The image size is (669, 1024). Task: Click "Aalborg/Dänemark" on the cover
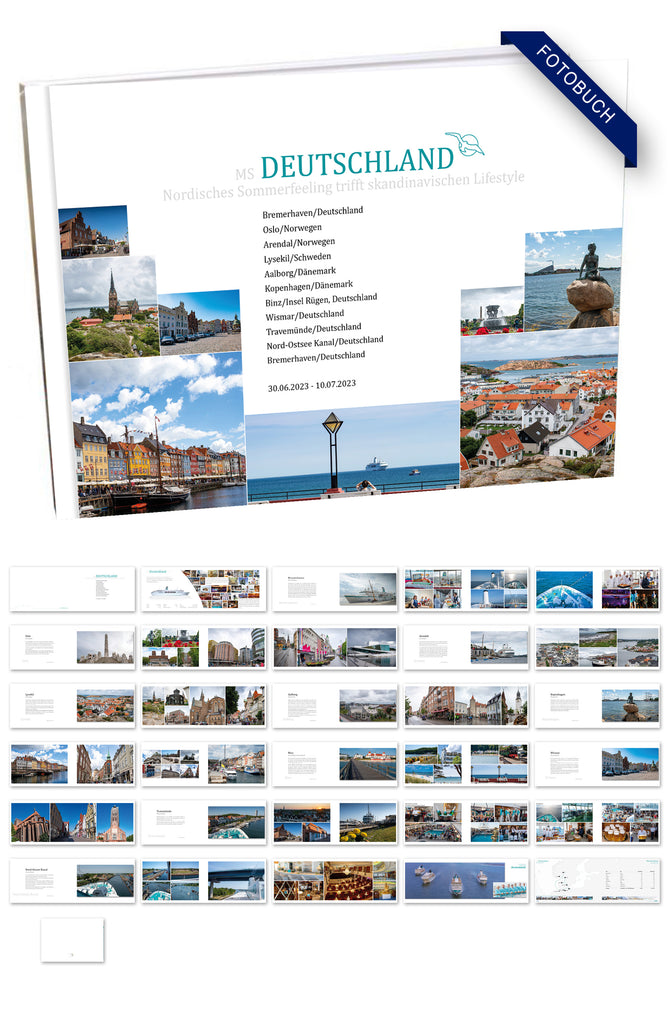coord(300,272)
